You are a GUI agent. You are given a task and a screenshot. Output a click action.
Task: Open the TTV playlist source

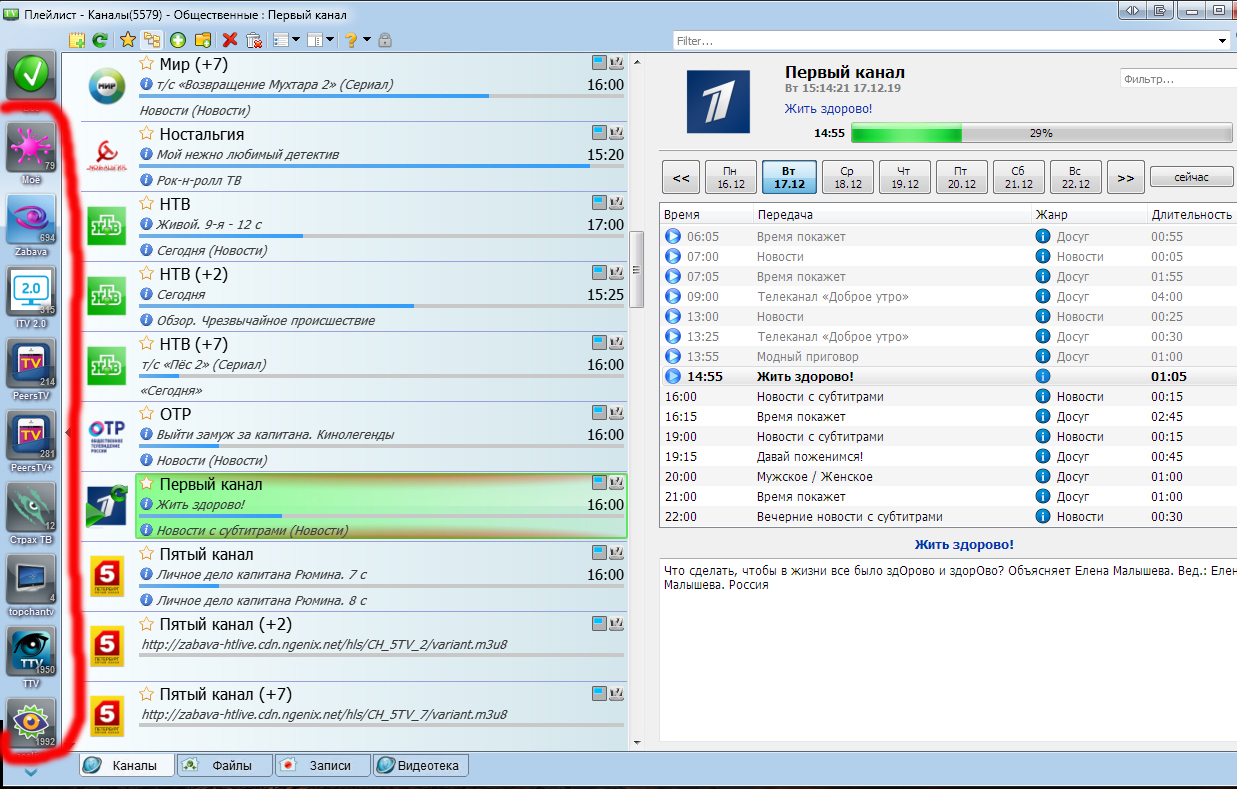click(31, 654)
